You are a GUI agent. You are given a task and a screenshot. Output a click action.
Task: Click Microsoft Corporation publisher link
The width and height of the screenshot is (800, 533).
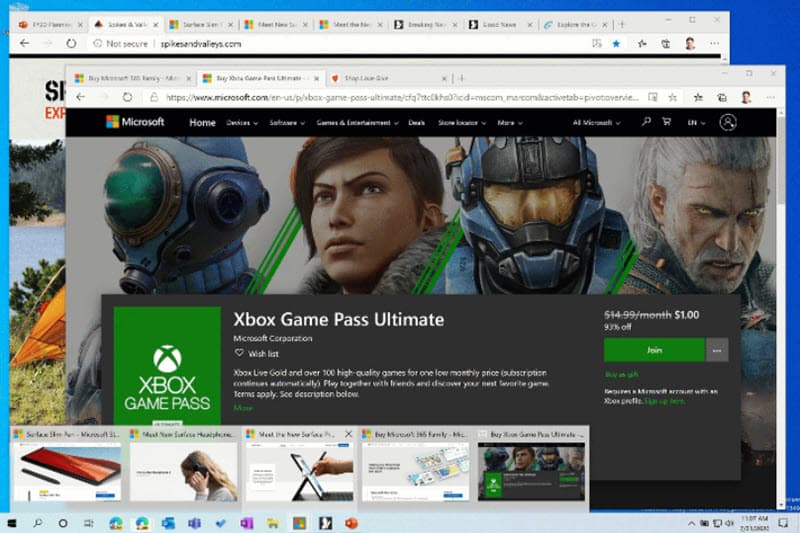[x=272, y=338]
